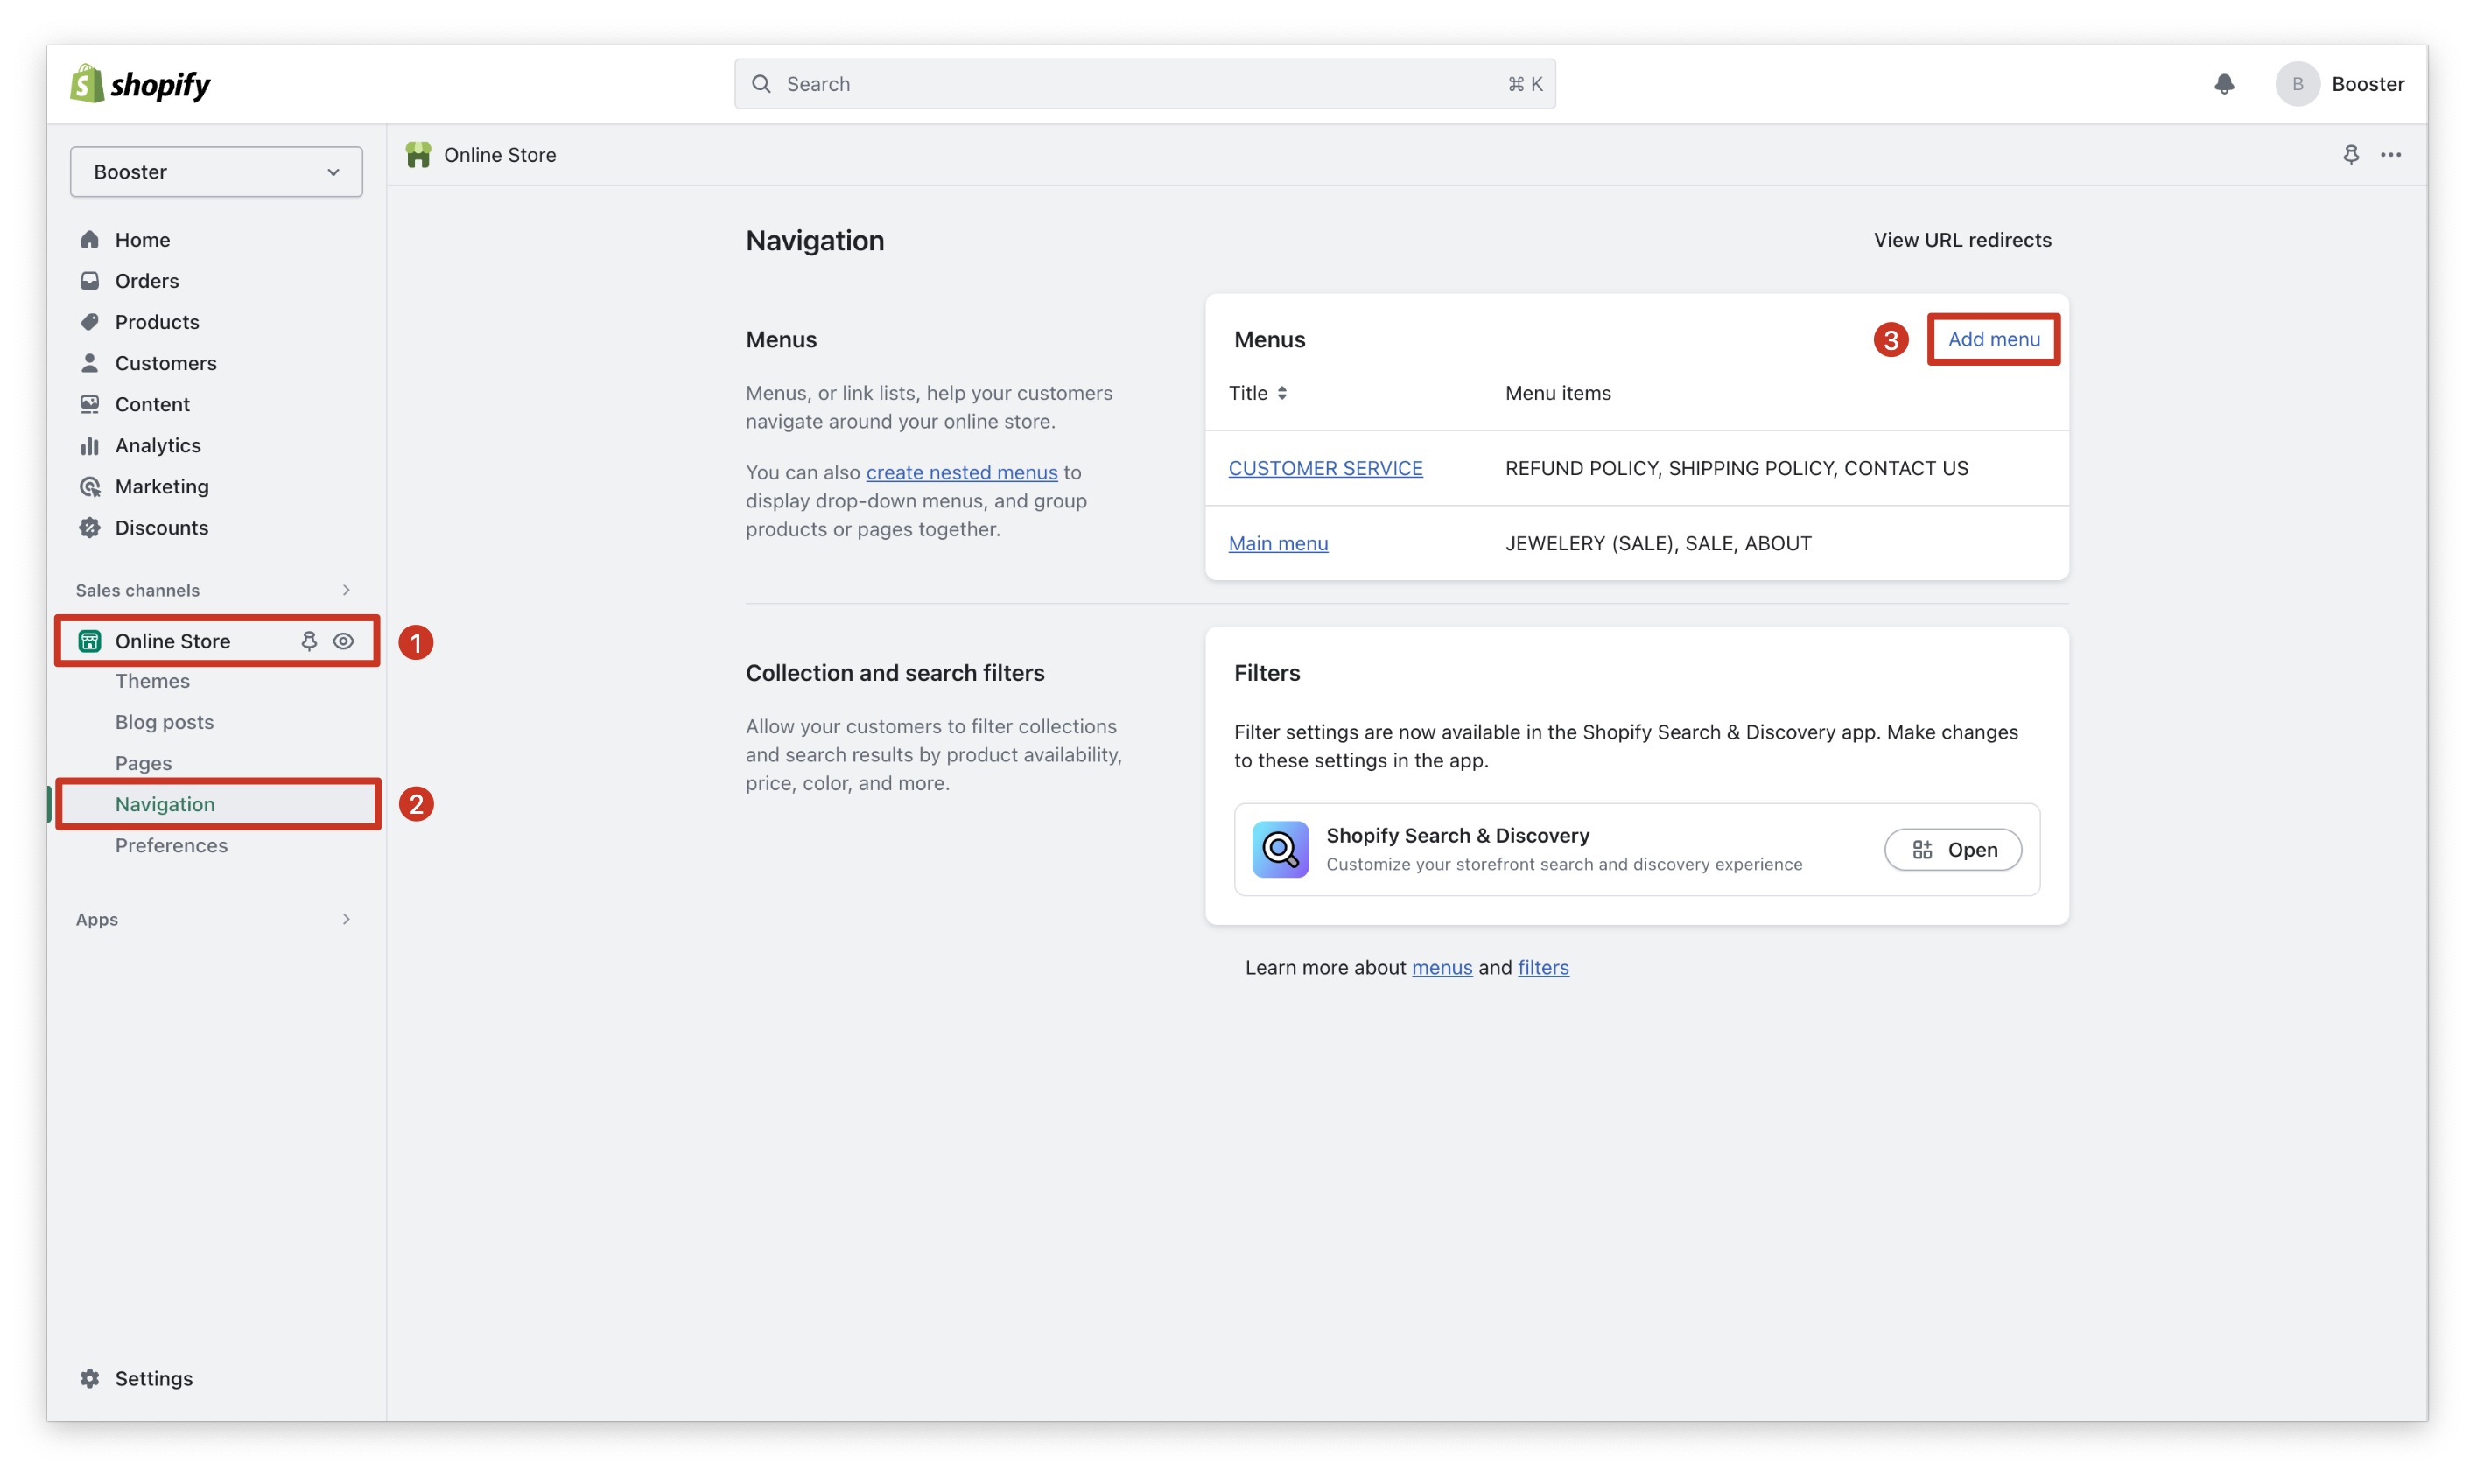Click the Search input field
The width and height of the screenshot is (2477, 1484).
coord(1144,84)
